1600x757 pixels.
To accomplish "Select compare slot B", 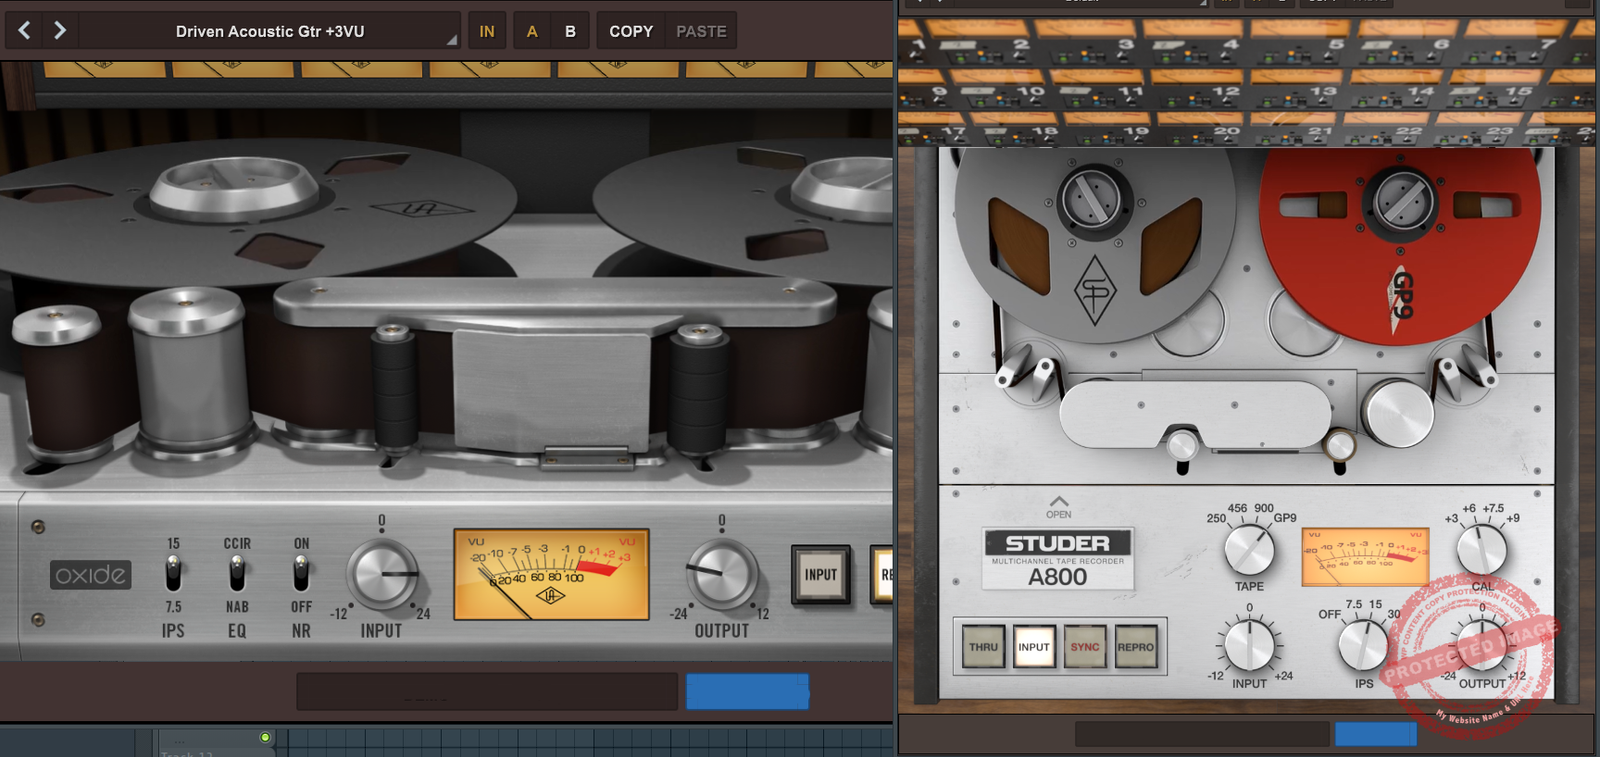I will coord(570,31).
